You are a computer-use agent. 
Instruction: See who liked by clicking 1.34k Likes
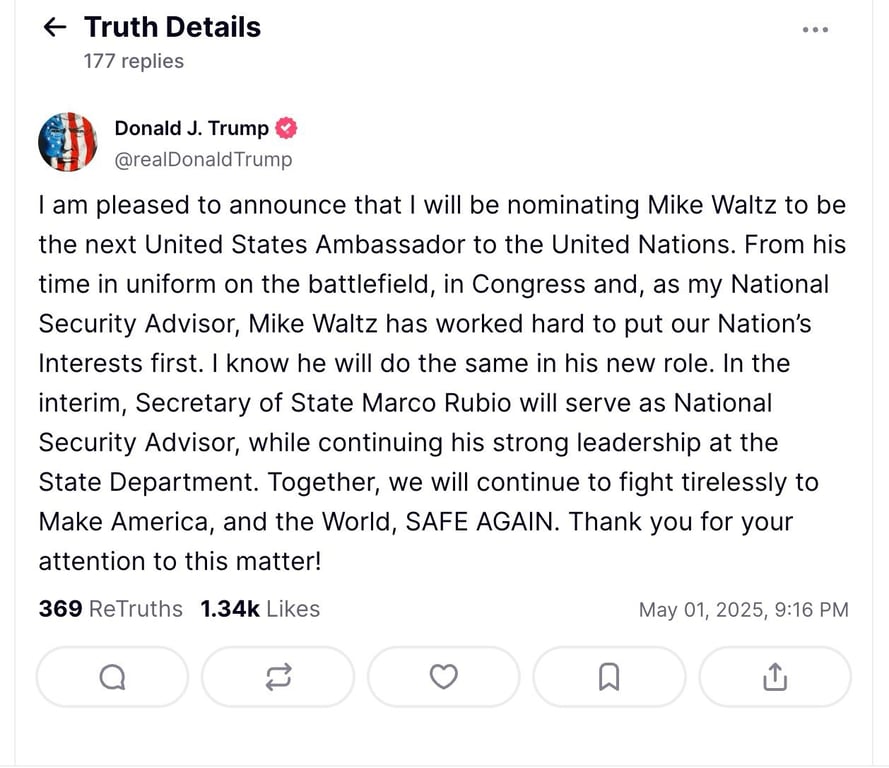tap(259, 609)
